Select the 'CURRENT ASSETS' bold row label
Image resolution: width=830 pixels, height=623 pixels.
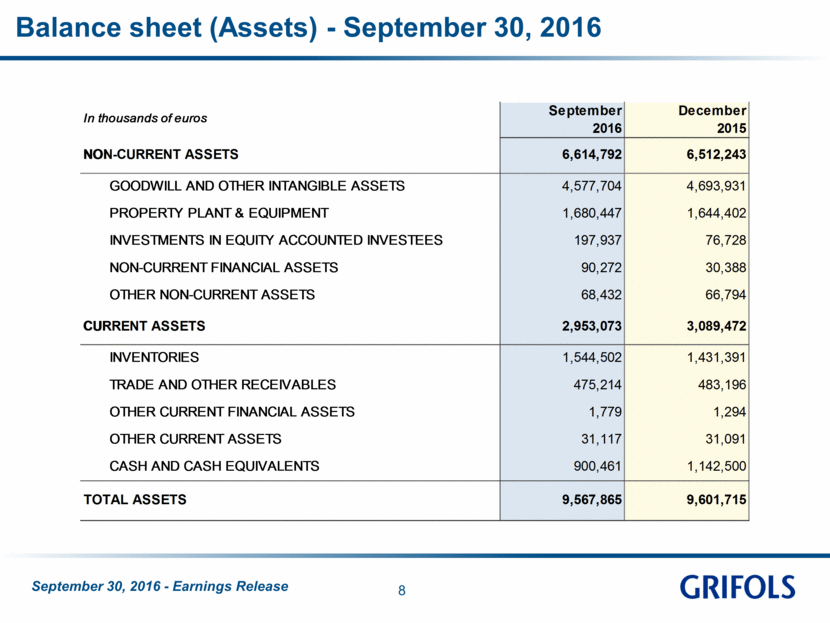pos(144,326)
